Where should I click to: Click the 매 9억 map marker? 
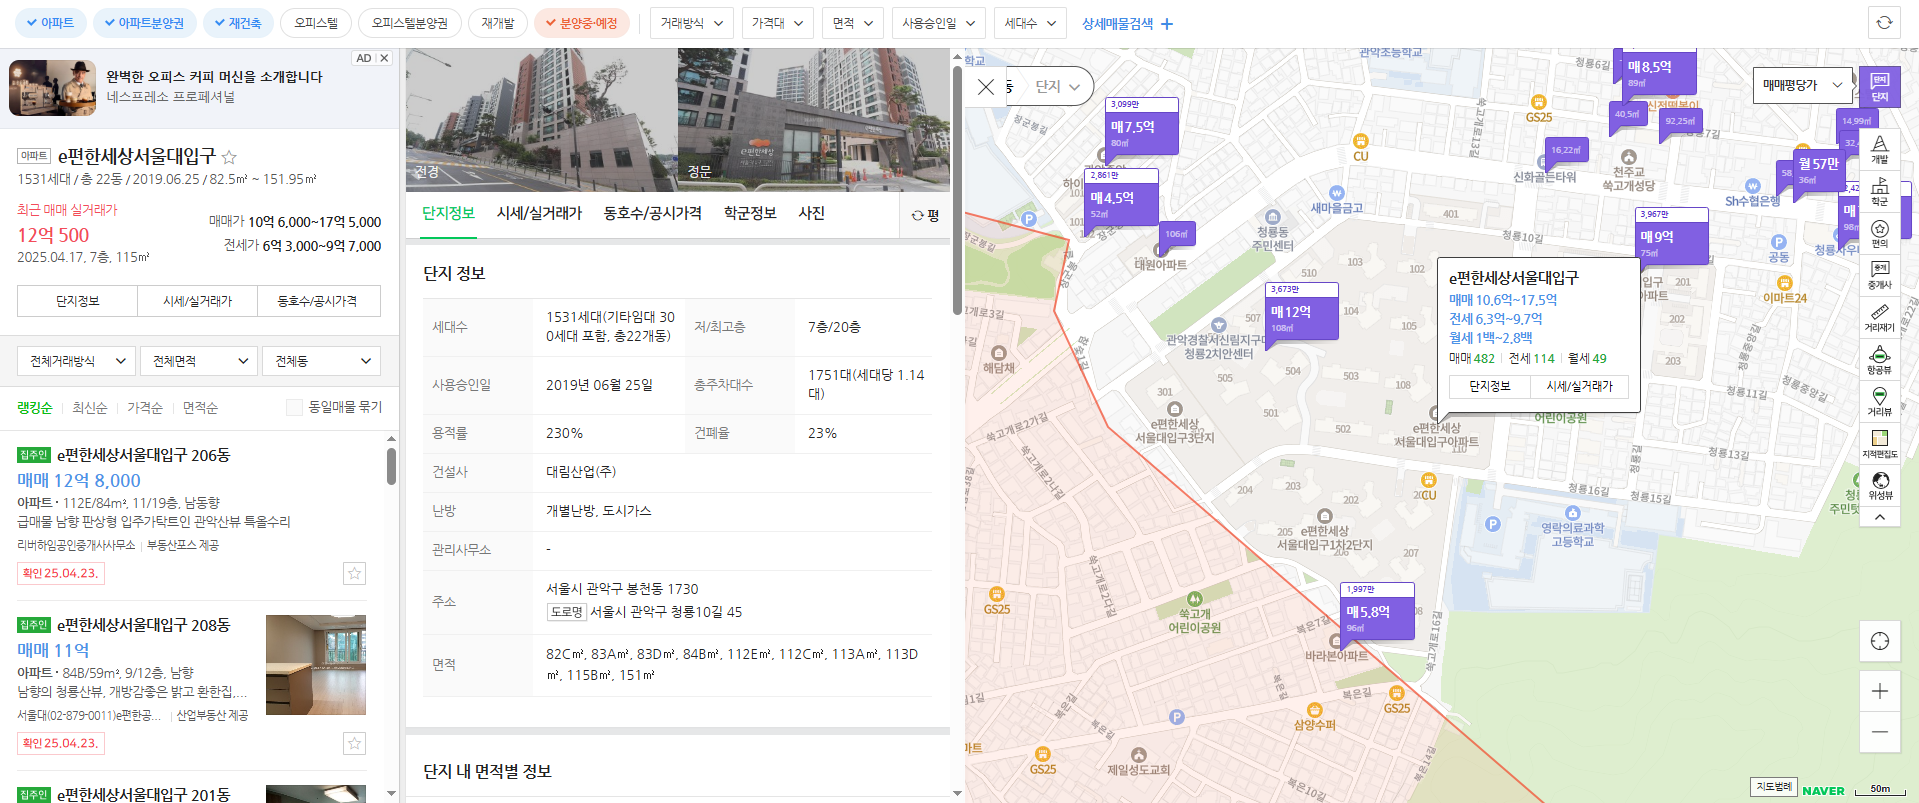[1672, 237]
